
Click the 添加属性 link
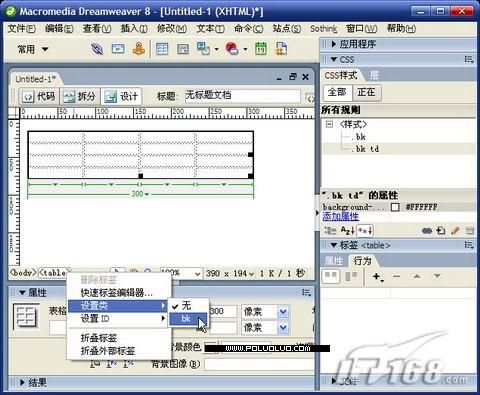pyautogui.click(x=340, y=217)
